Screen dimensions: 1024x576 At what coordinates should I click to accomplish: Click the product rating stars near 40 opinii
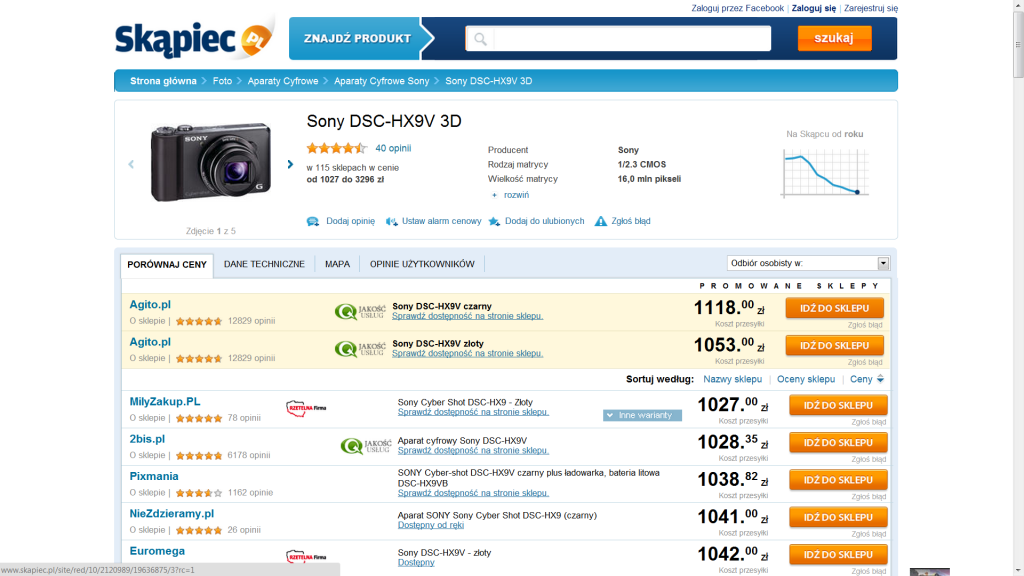[337, 148]
